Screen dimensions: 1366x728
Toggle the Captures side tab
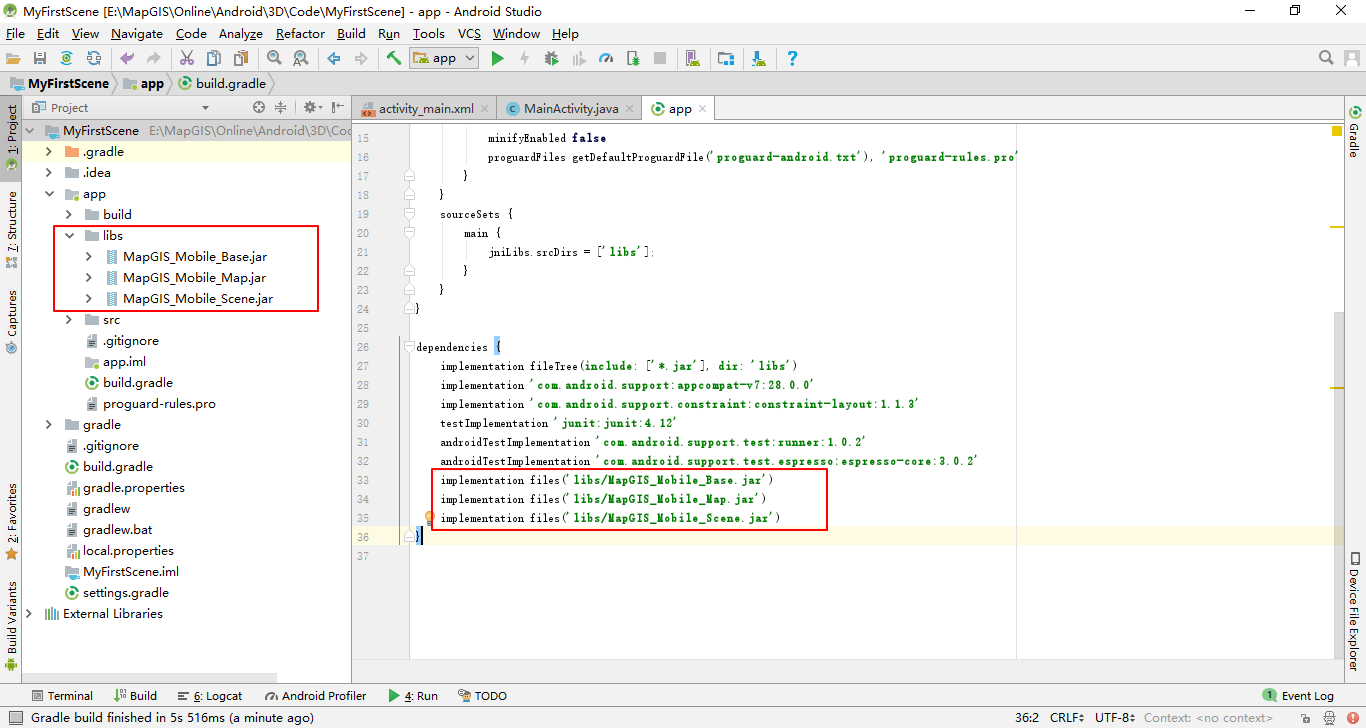pyautogui.click(x=12, y=322)
